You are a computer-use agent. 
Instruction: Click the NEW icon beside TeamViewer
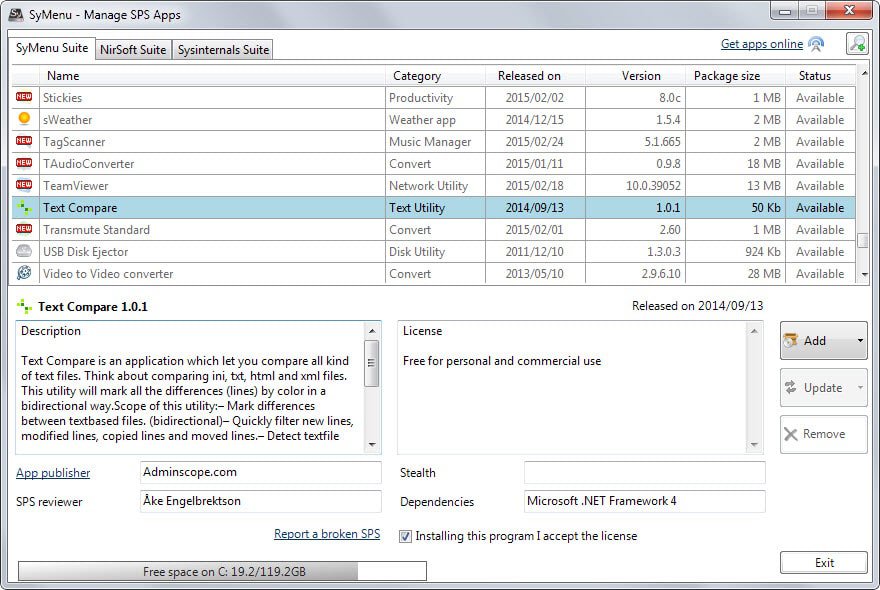[24, 185]
